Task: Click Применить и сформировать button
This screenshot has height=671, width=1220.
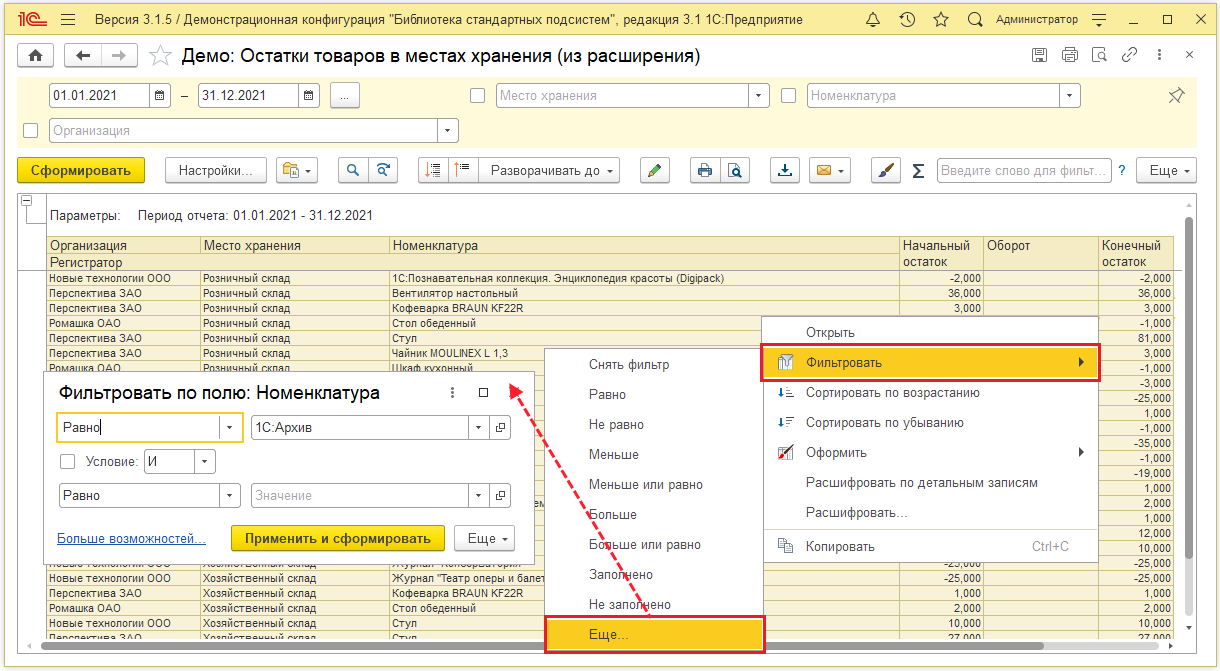Action: pyautogui.click(x=338, y=538)
